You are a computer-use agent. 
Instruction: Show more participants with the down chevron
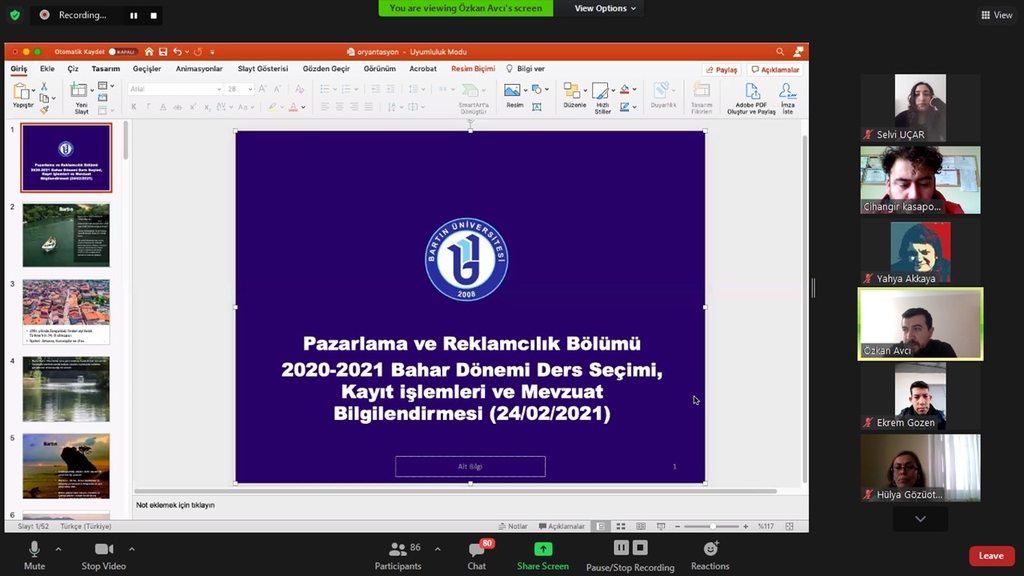pyautogui.click(x=920, y=519)
